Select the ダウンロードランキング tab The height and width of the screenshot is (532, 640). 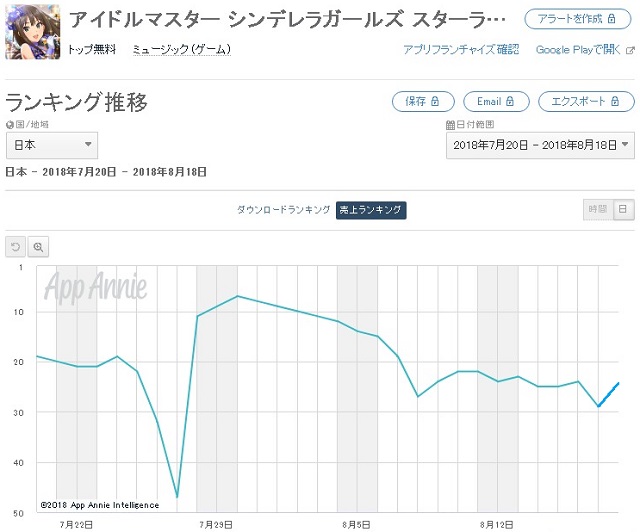coord(284,210)
